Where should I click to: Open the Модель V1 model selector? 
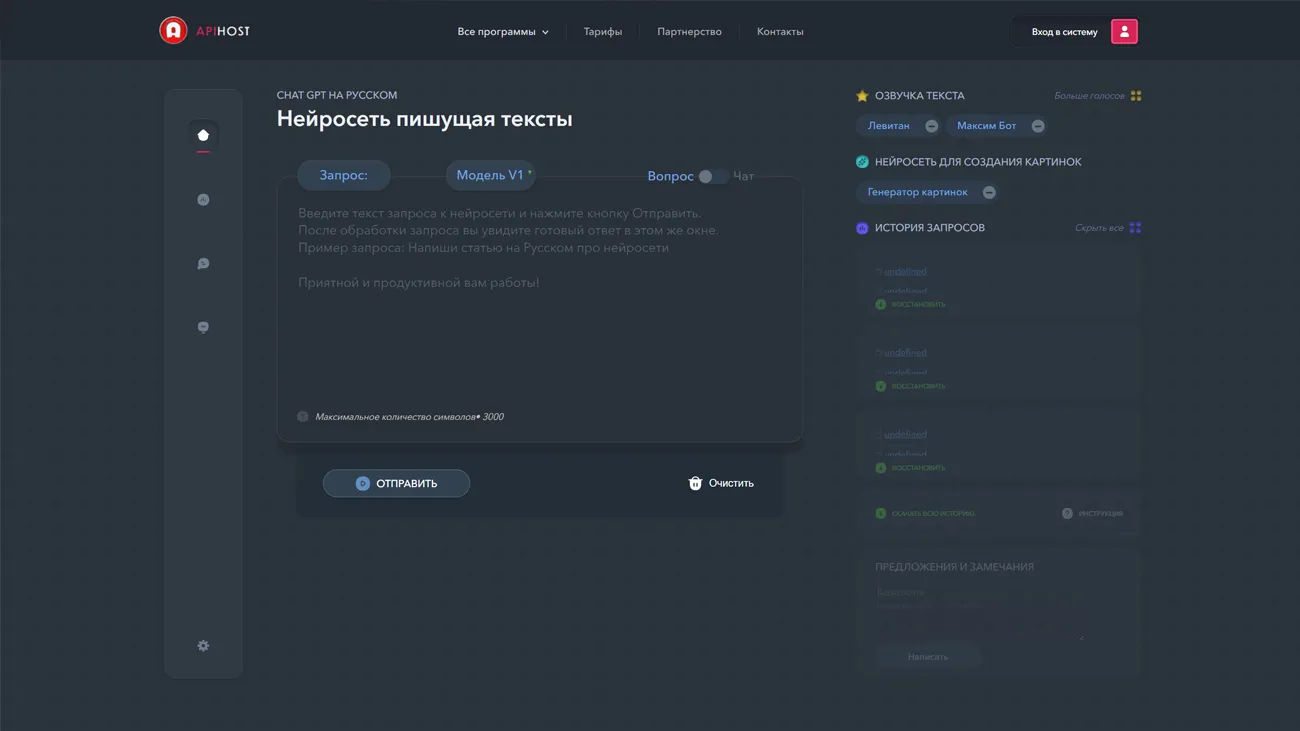(490, 175)
